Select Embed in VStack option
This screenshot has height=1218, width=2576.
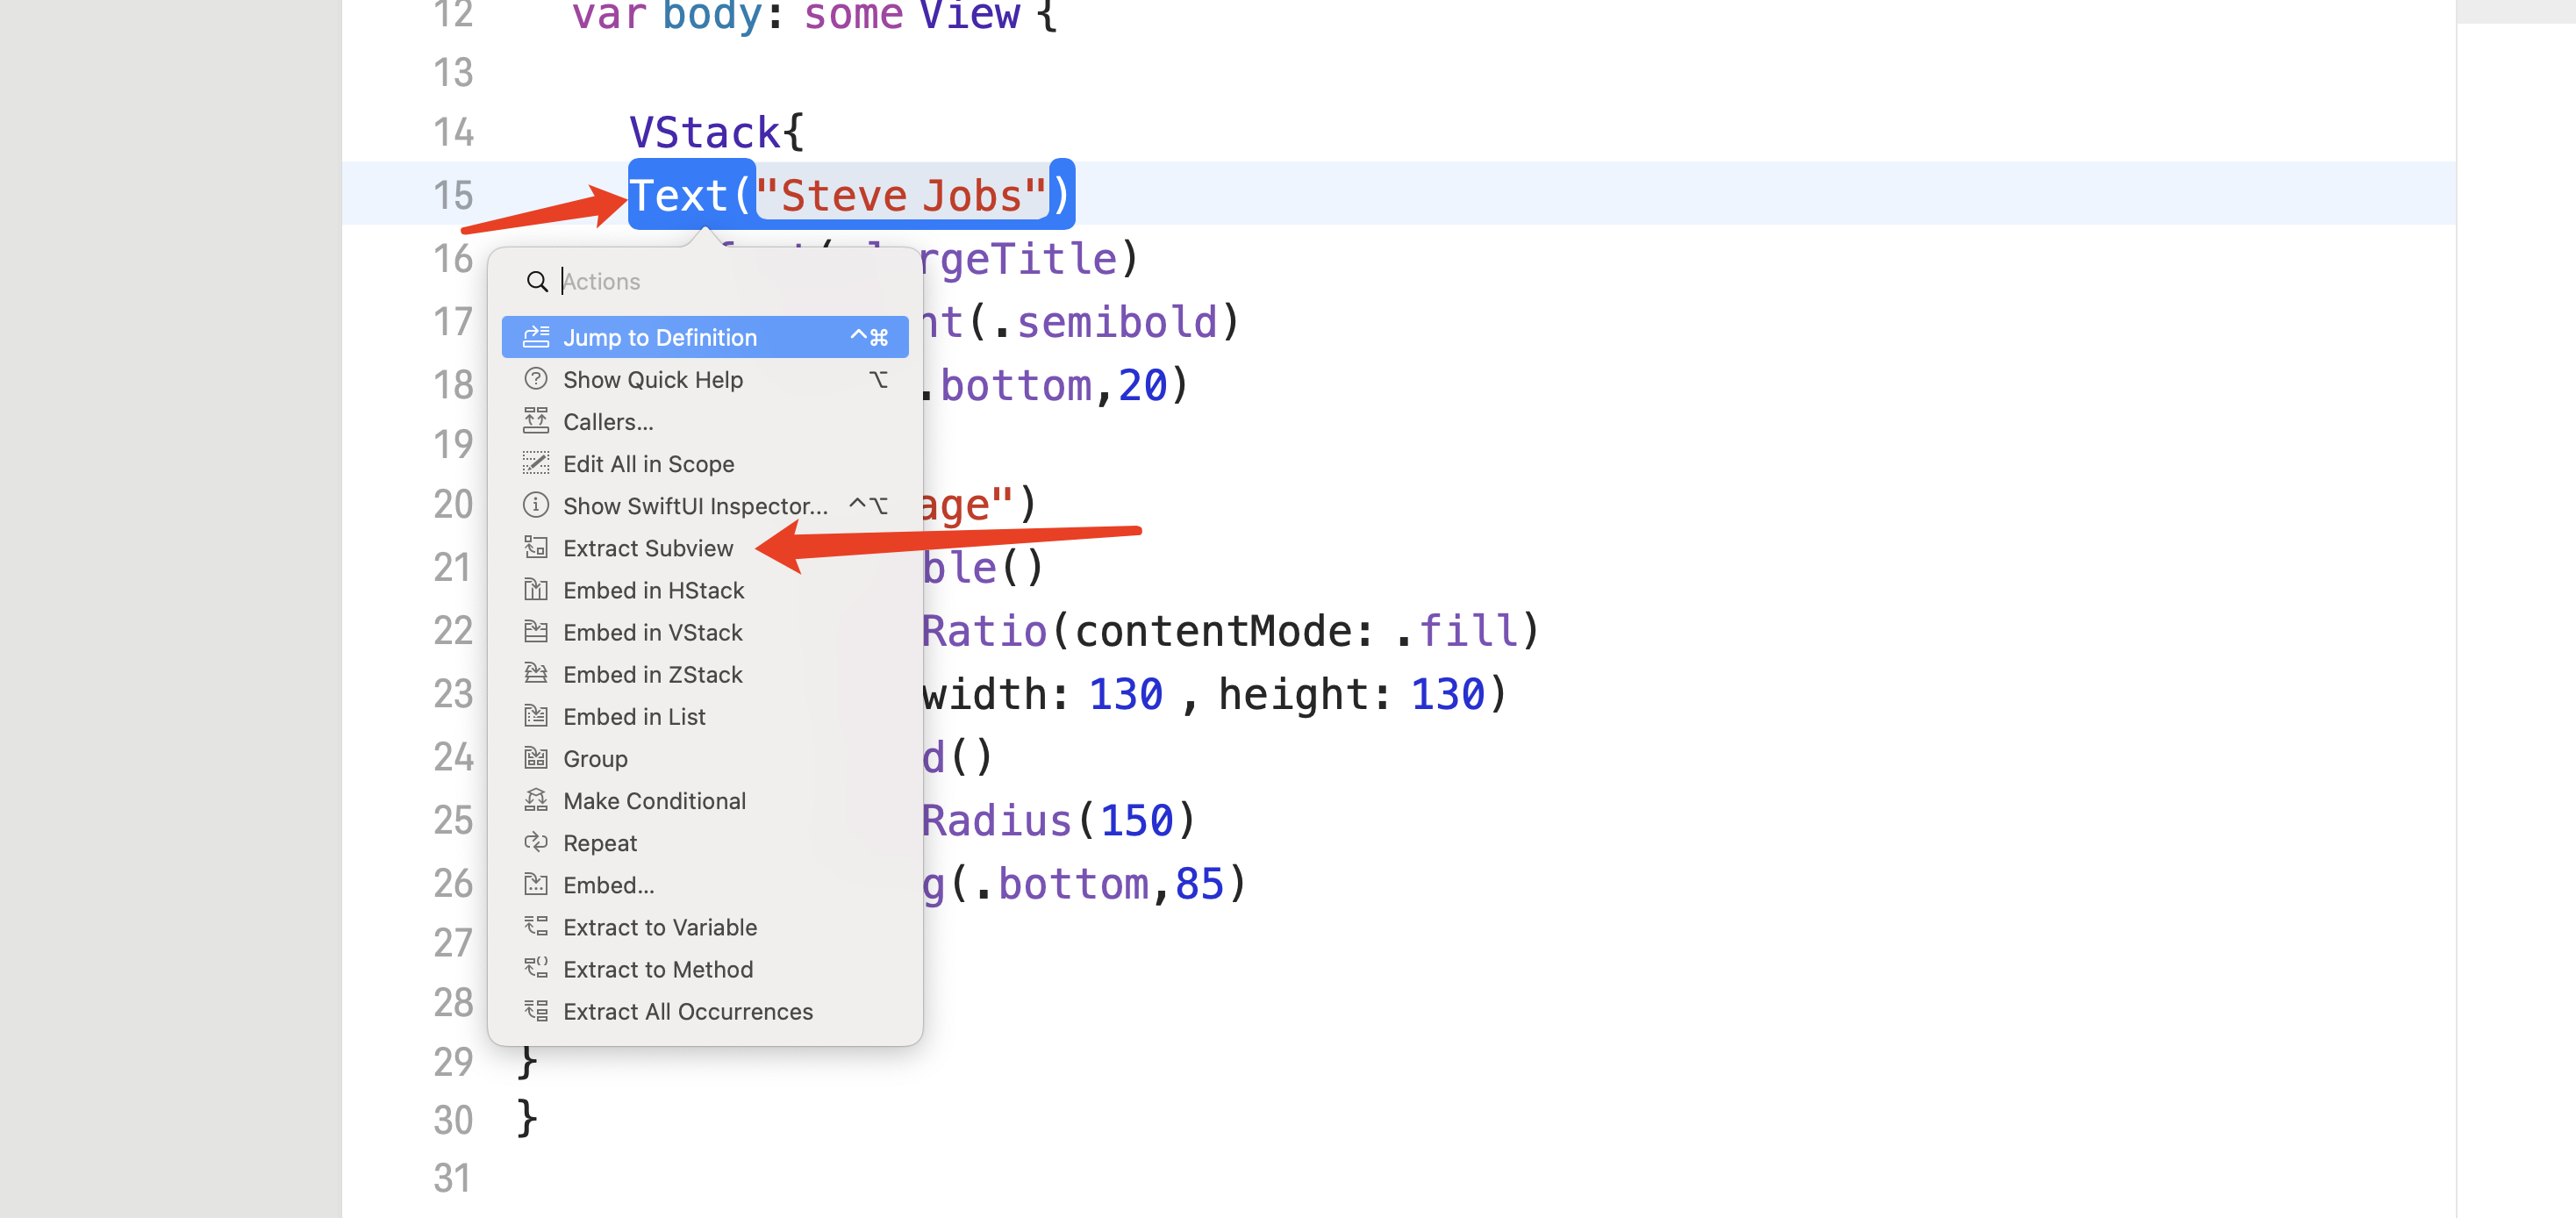(652, 632)
